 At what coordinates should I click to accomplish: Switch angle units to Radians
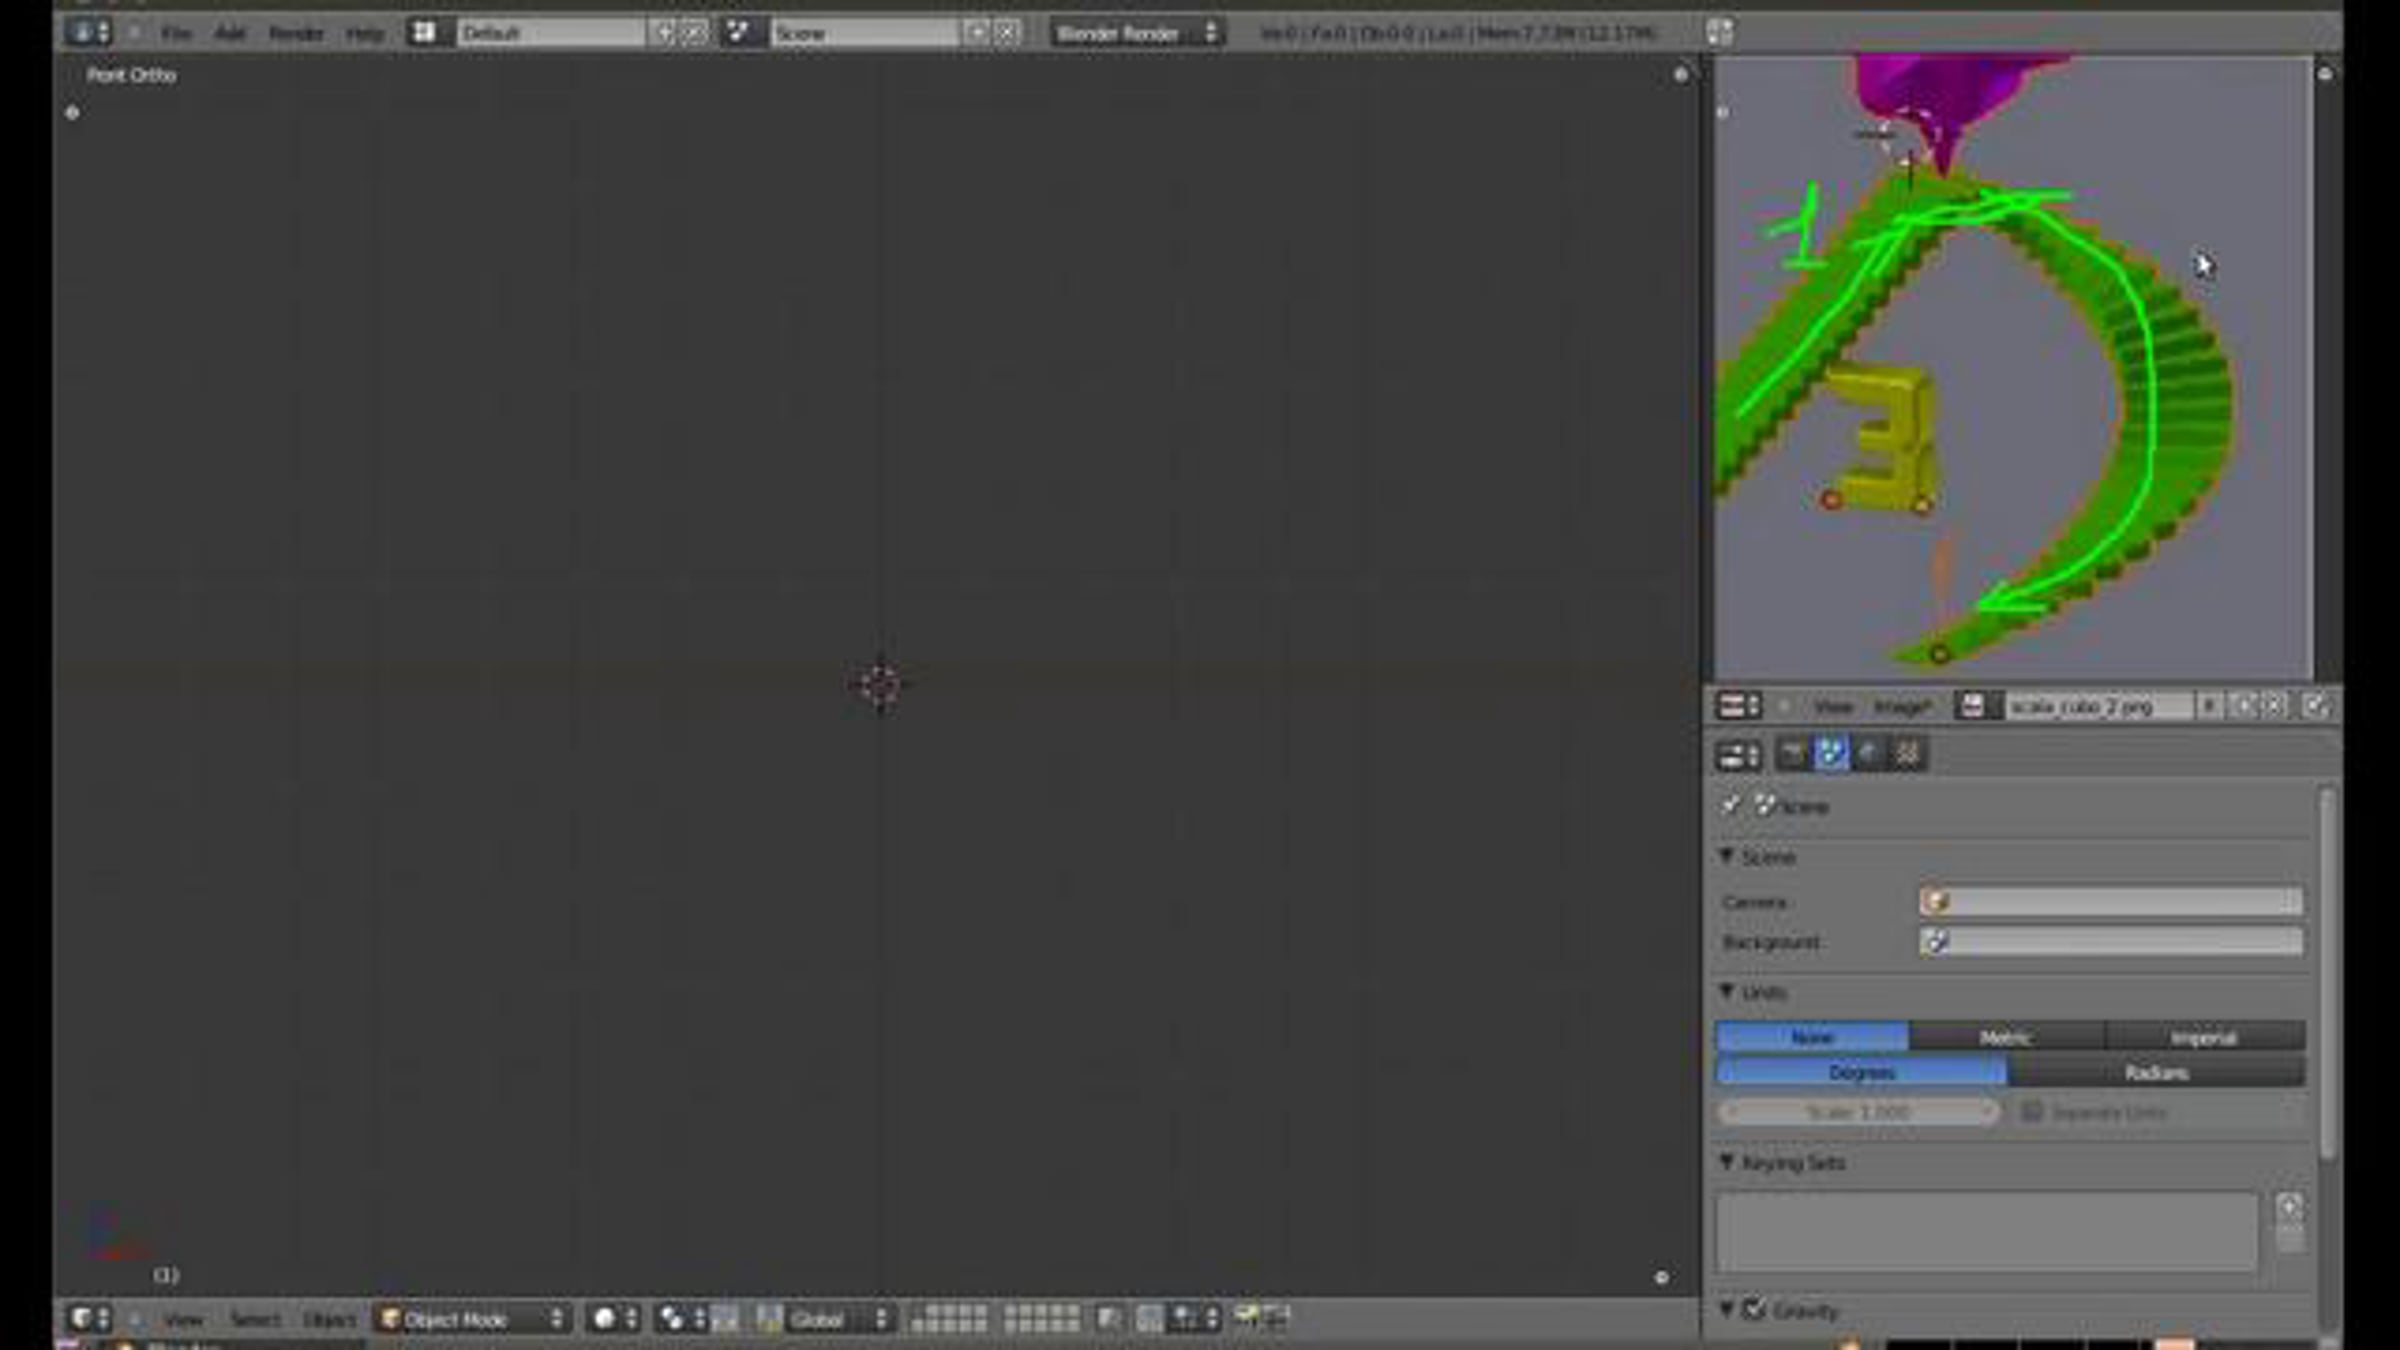pyautogui.click(x=2155, y=1072)
